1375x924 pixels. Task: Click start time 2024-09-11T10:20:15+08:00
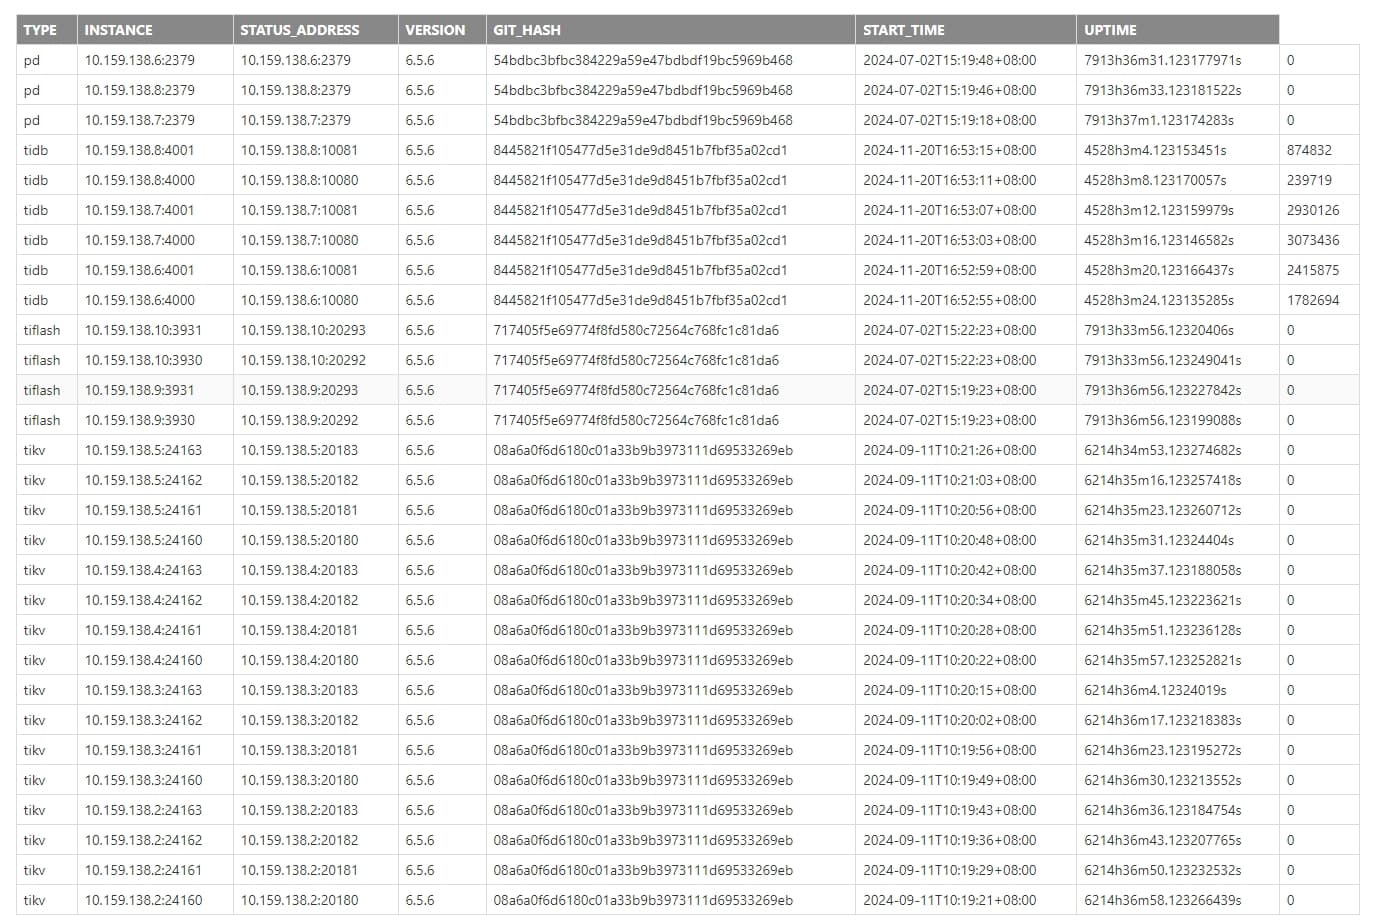949,690
